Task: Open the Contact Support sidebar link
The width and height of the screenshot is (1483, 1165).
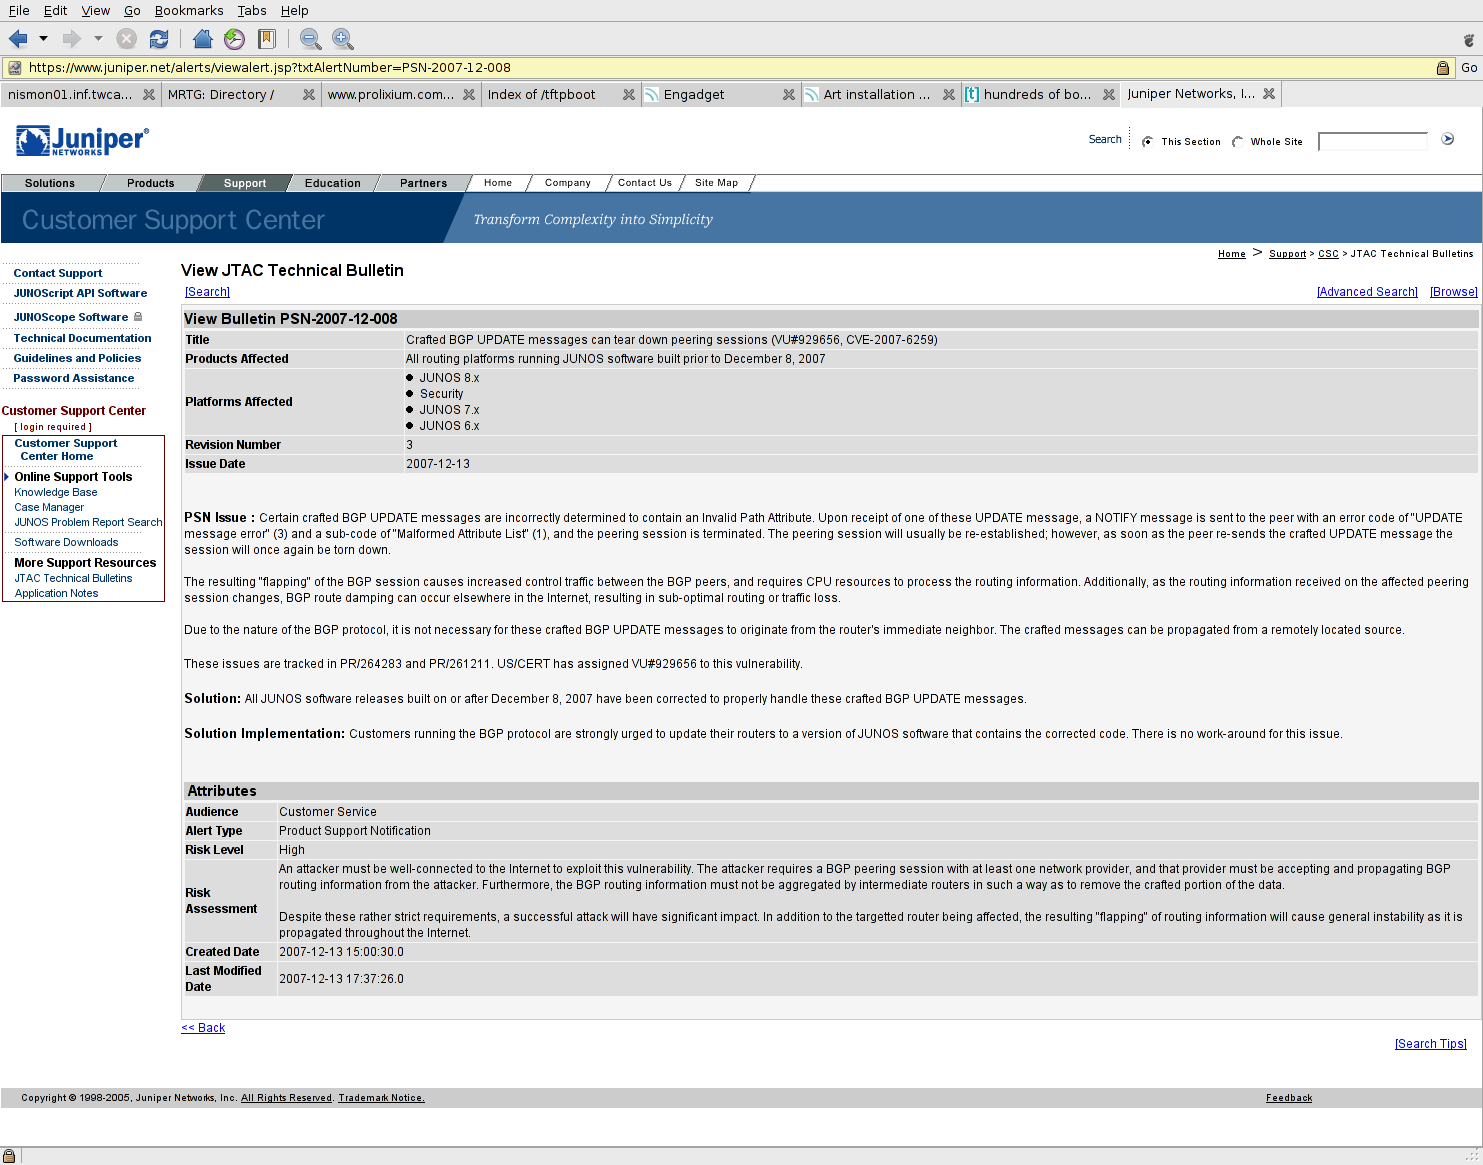Action: (58, 273)
